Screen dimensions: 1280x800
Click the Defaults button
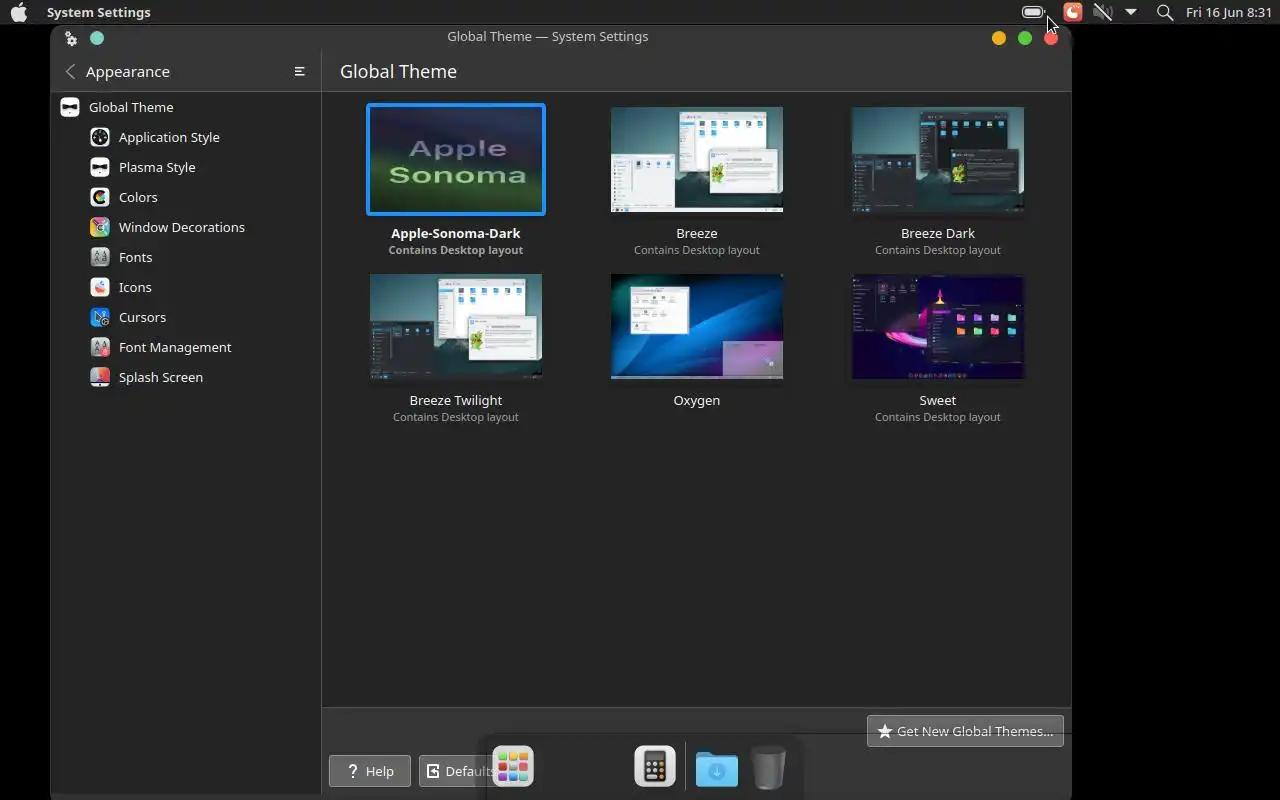pos(455,771)
